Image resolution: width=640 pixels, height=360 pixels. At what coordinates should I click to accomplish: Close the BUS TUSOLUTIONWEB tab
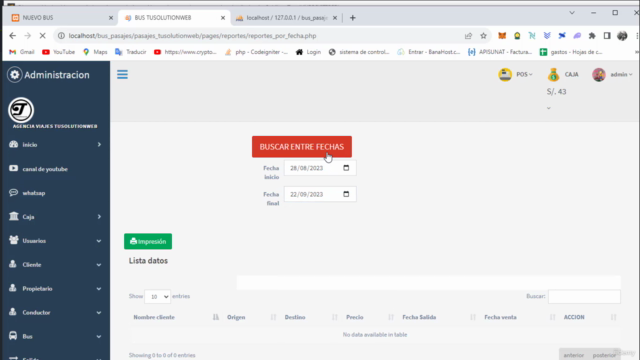(x=223, y=18)
